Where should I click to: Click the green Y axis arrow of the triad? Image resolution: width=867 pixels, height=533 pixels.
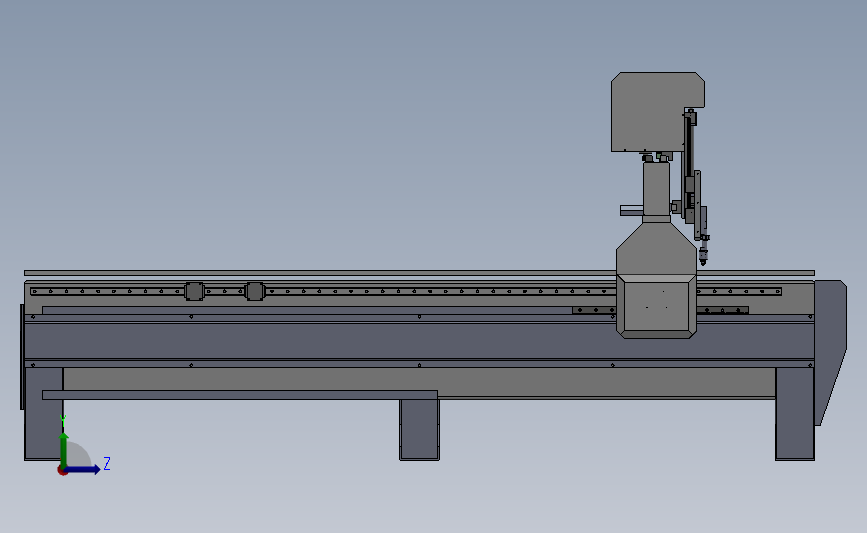pyautogui.click(x=64, y=451)
